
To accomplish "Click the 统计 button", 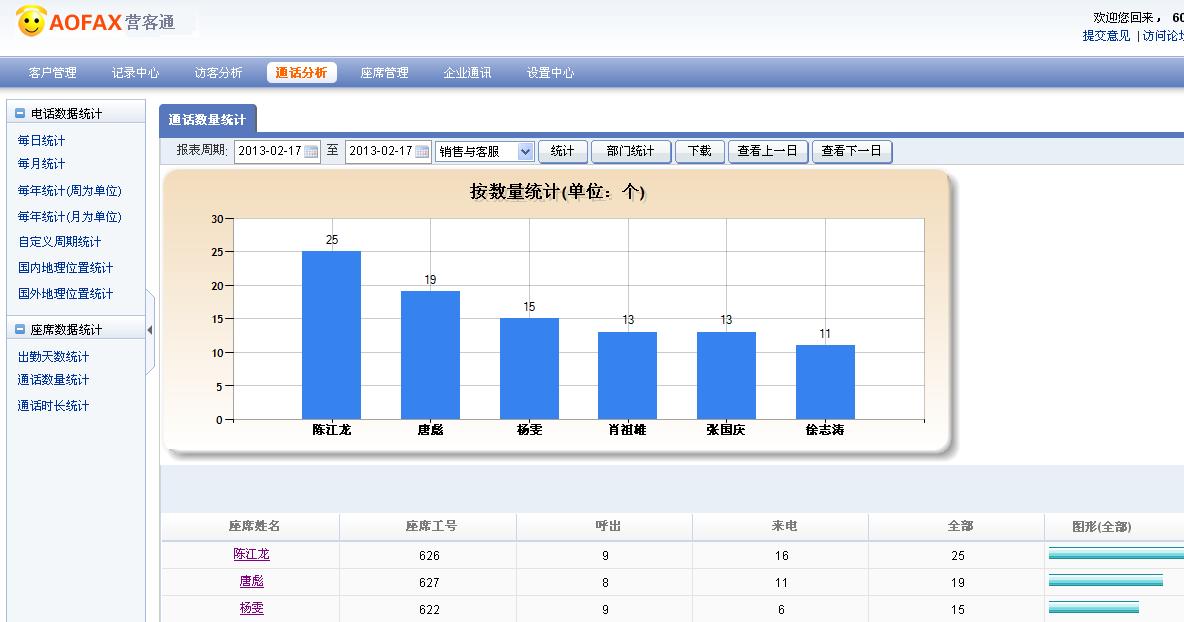I will [563, 151].
